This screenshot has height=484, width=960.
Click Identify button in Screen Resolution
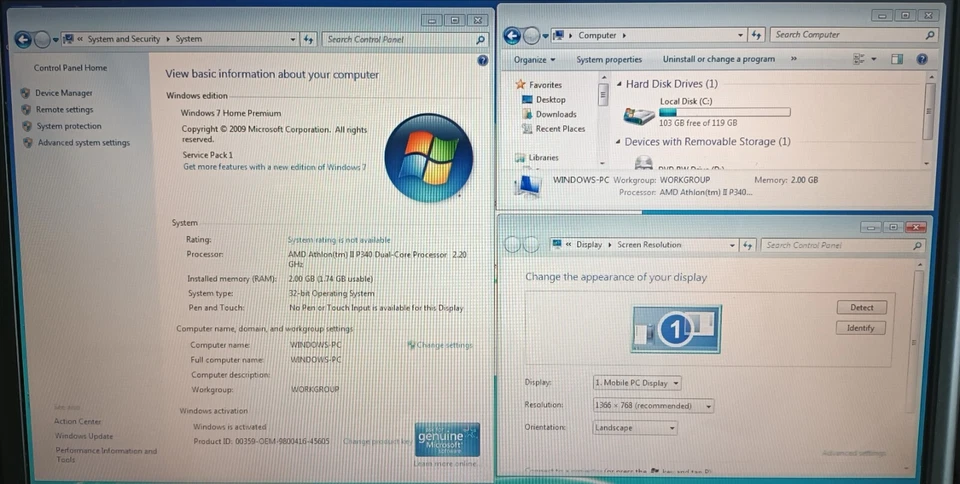click(860, 328)
